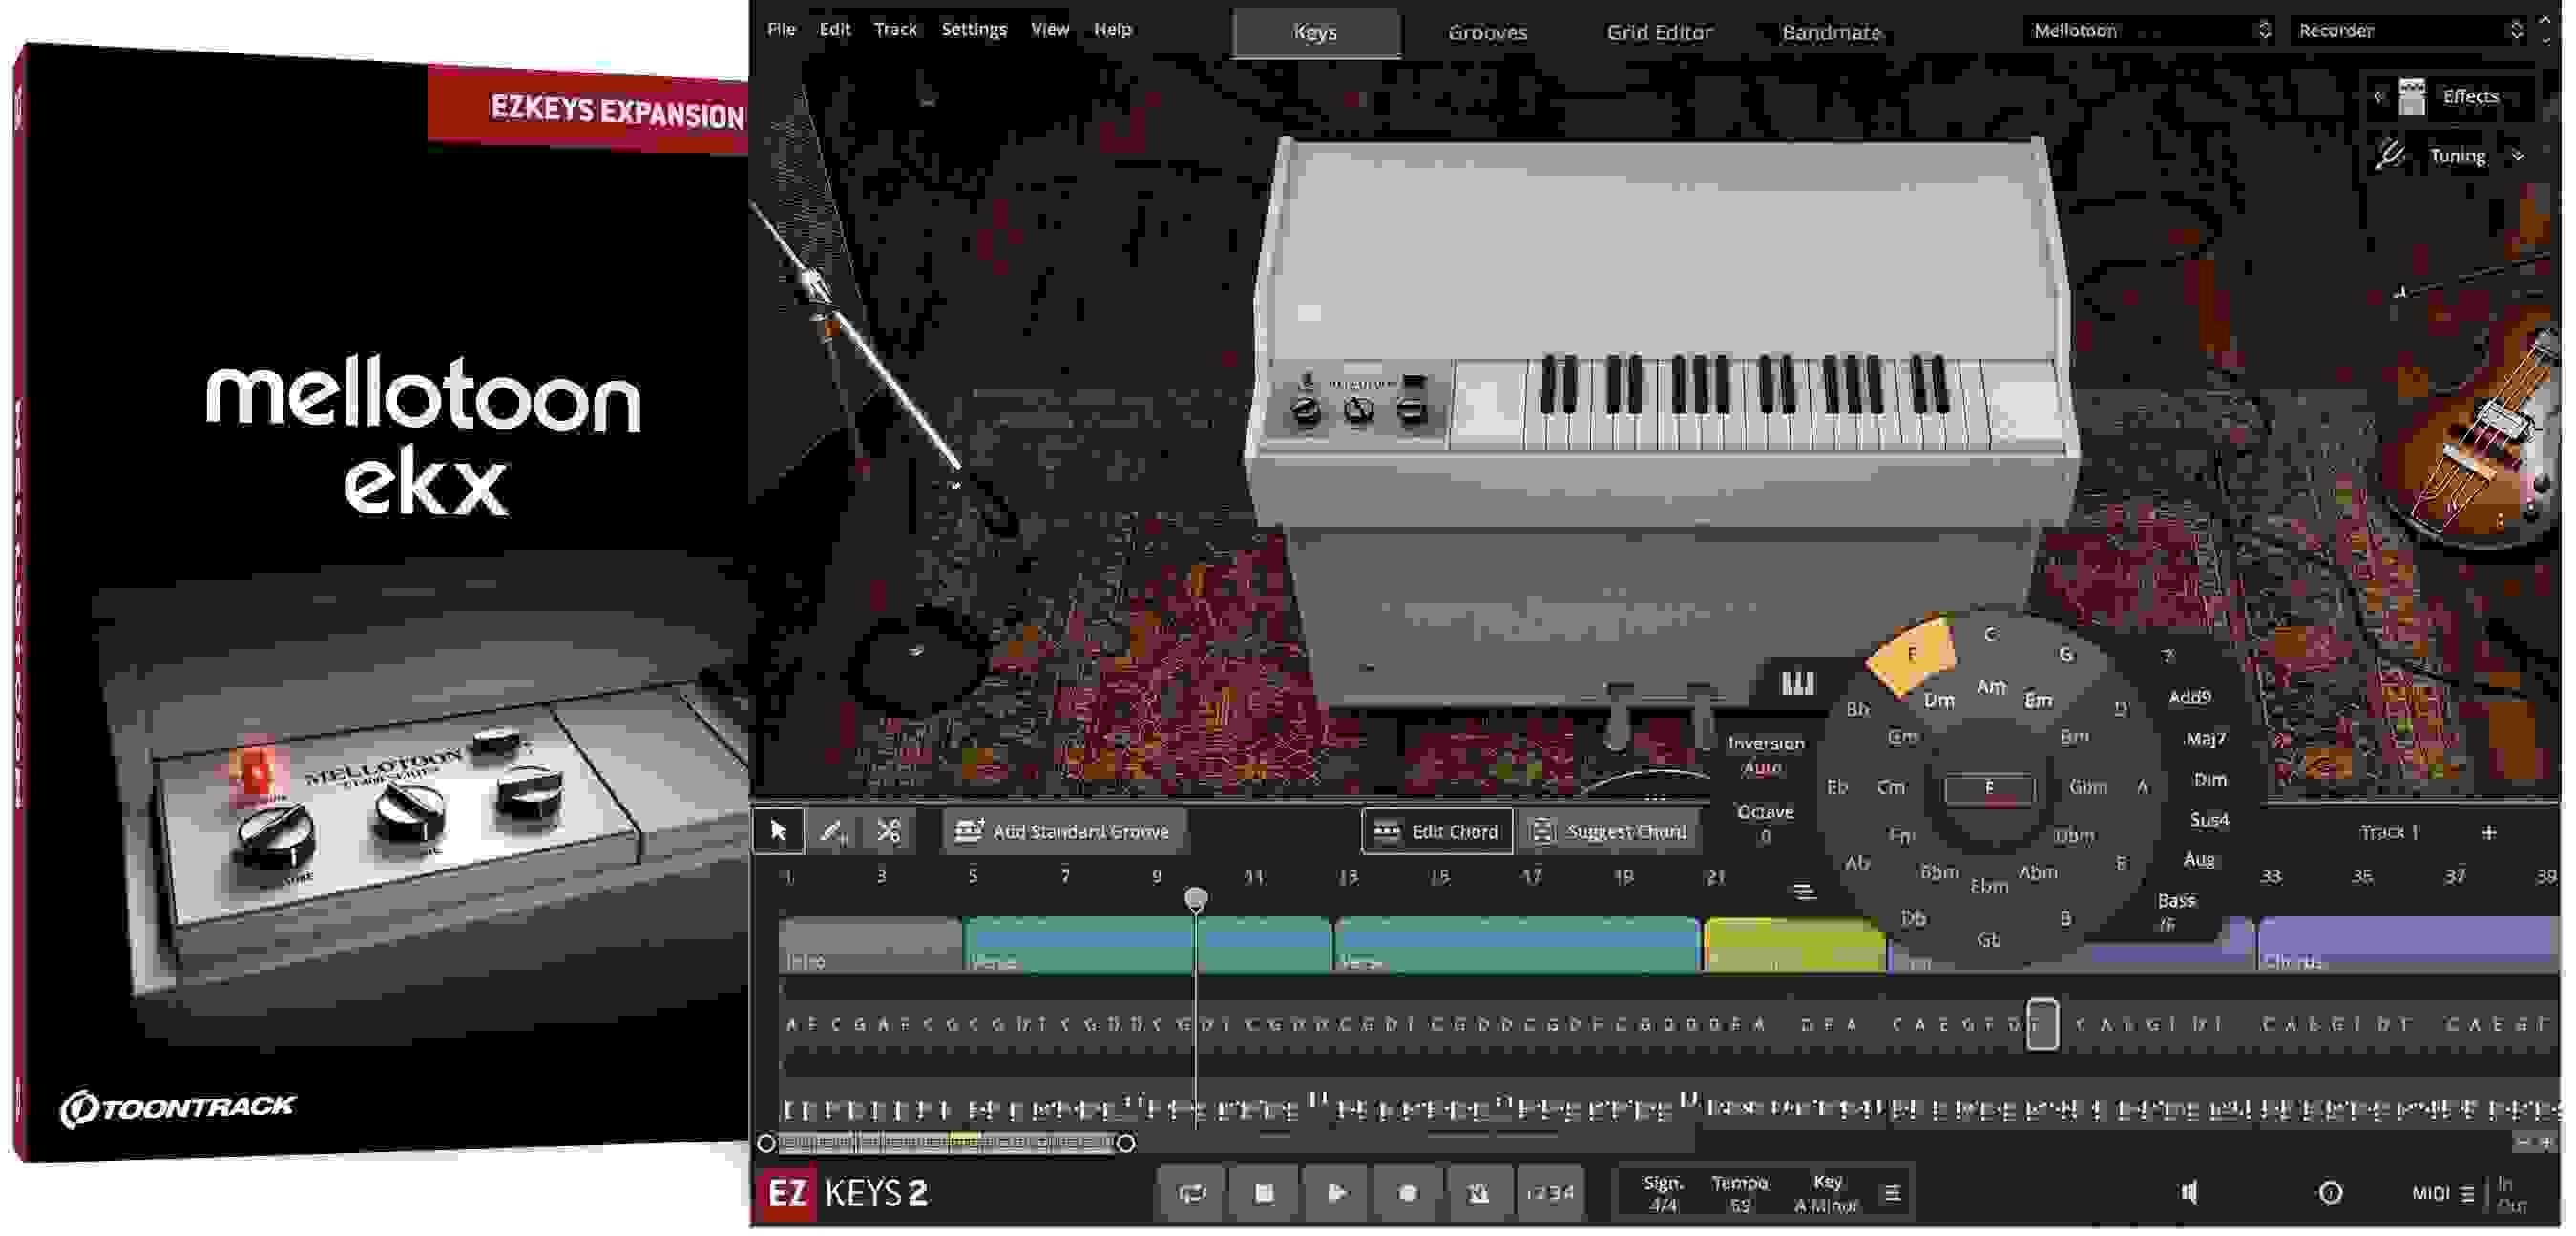Viewport: 2576px width, 1236px height.
Task: Open the Settings menu
Action: [974, 29]
